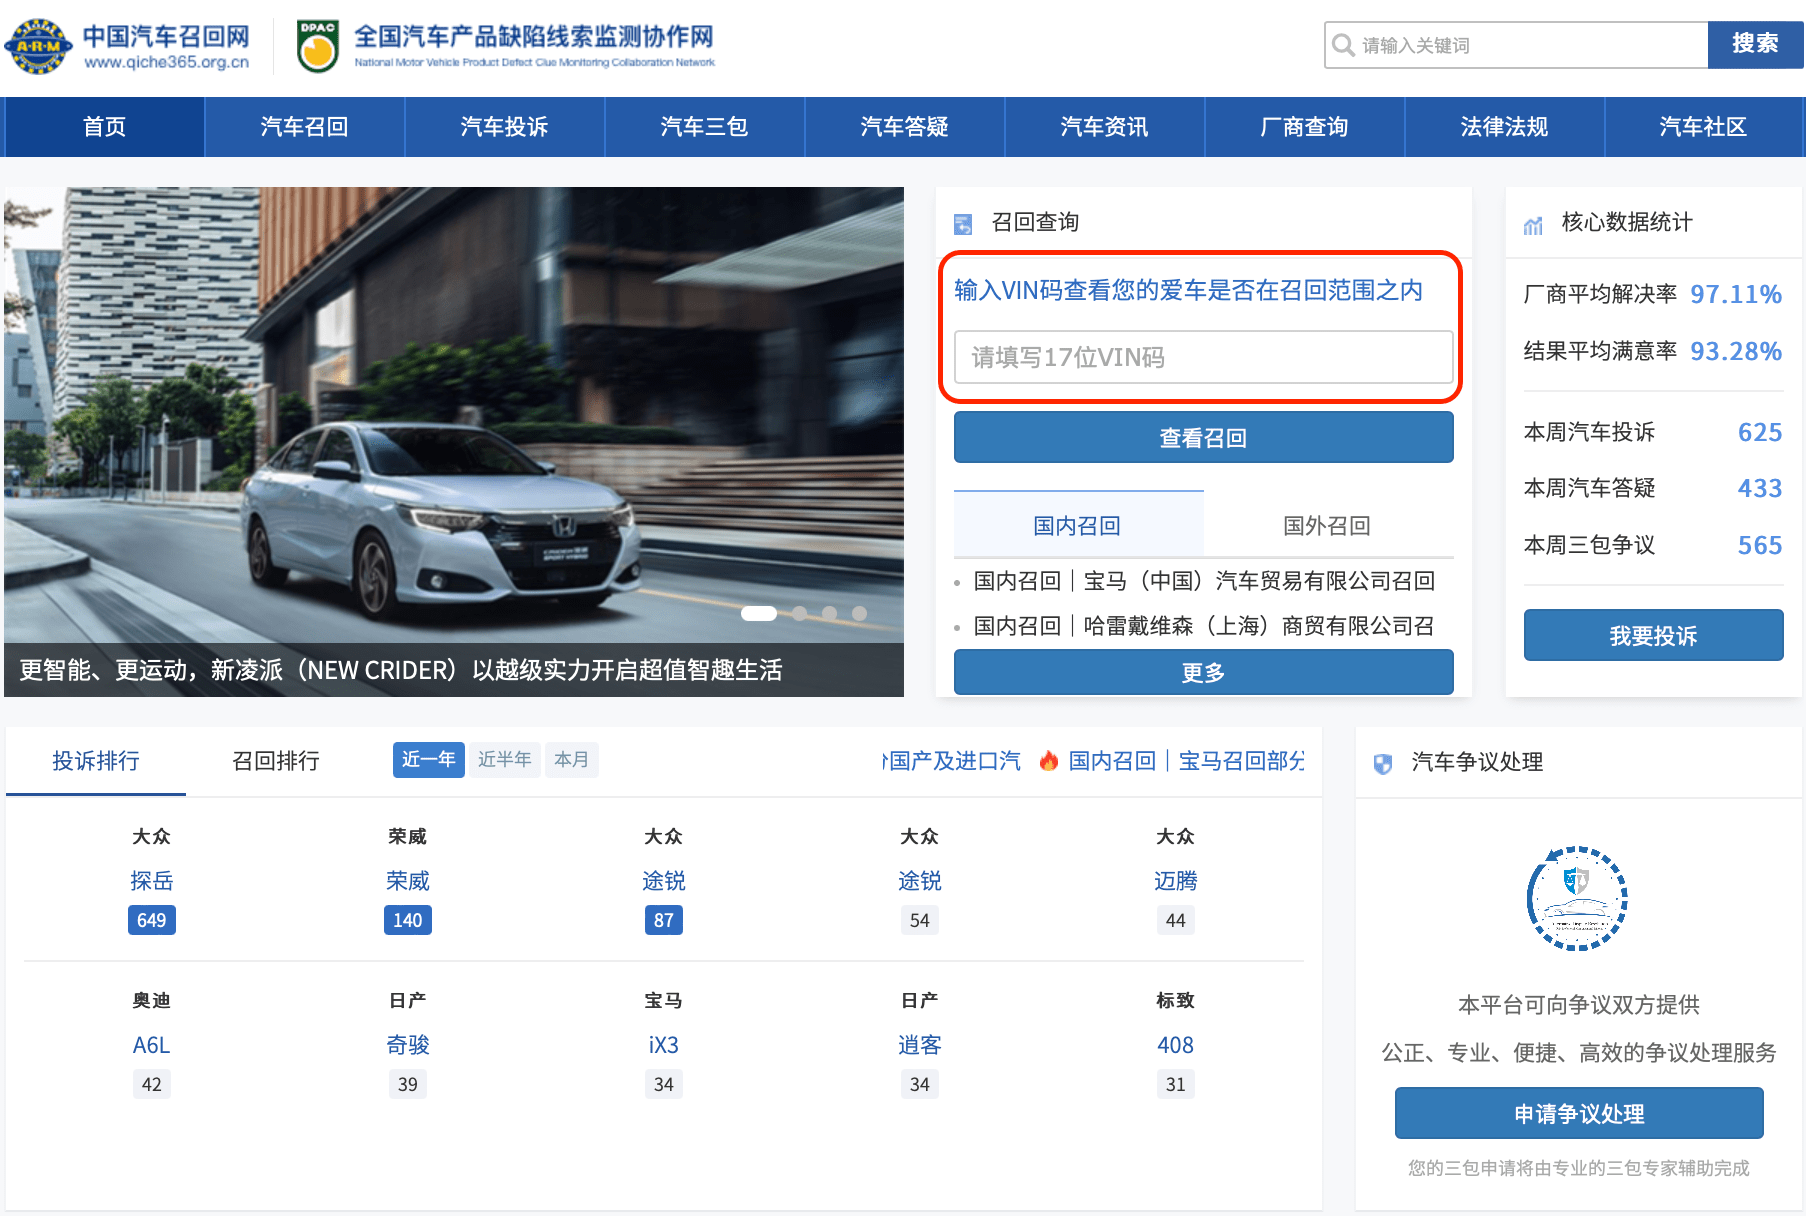Open the 汽车投诉 navigation menu
1806x1216 pixels.
pyautogui.click(x=504, y=127)
